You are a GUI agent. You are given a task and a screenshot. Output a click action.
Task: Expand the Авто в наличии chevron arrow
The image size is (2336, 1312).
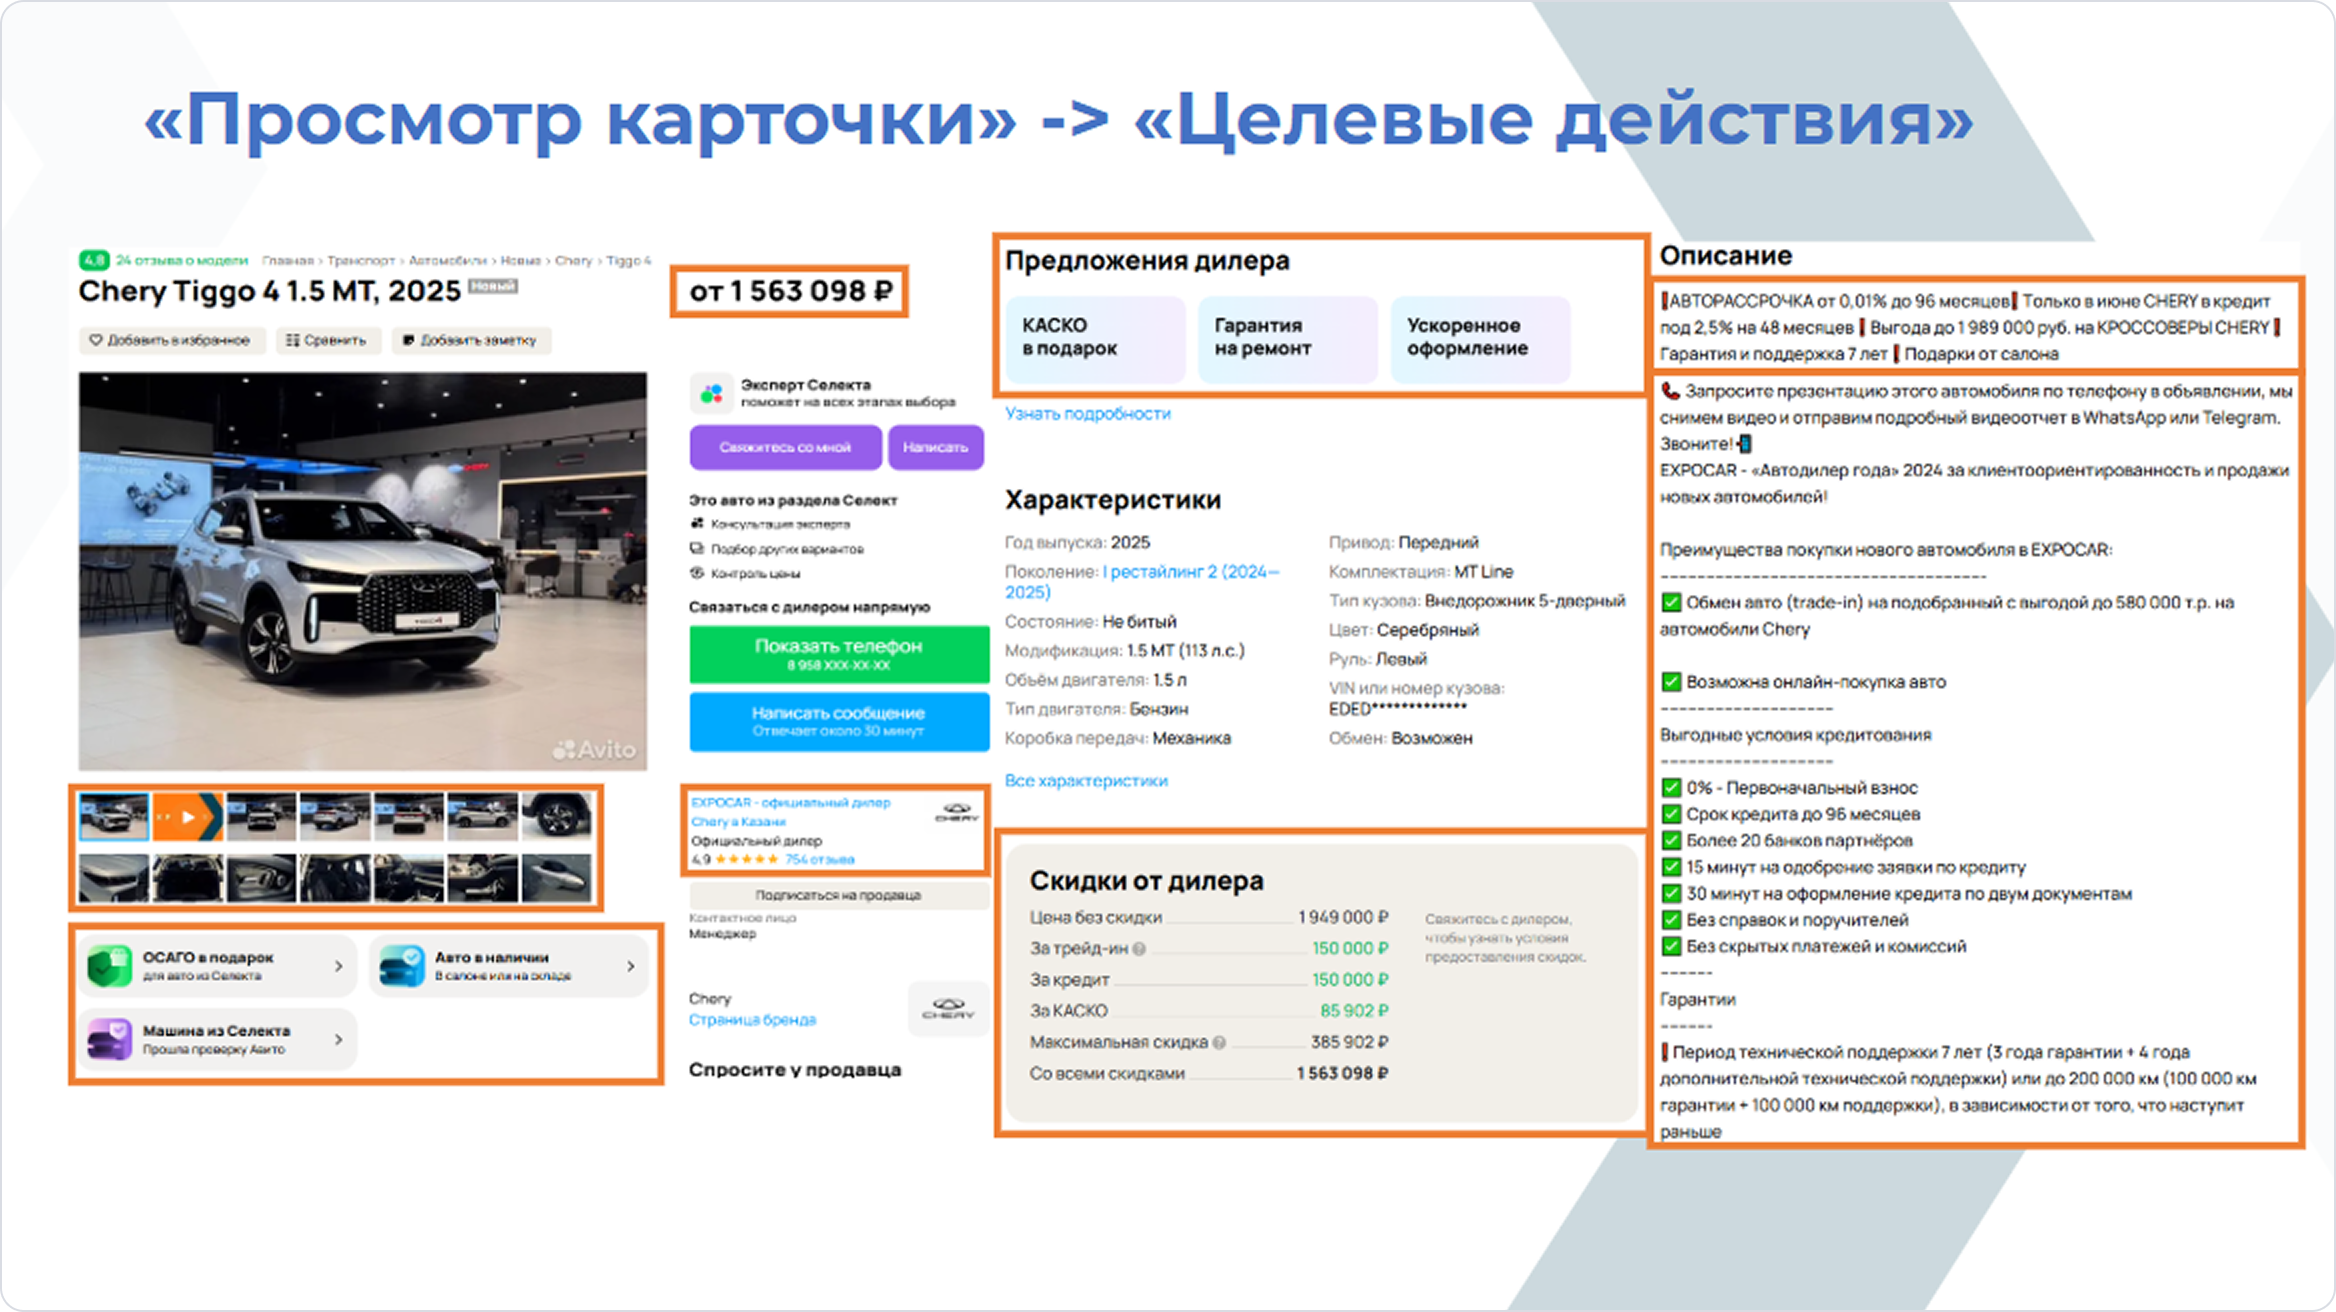(x=630, y=966)
